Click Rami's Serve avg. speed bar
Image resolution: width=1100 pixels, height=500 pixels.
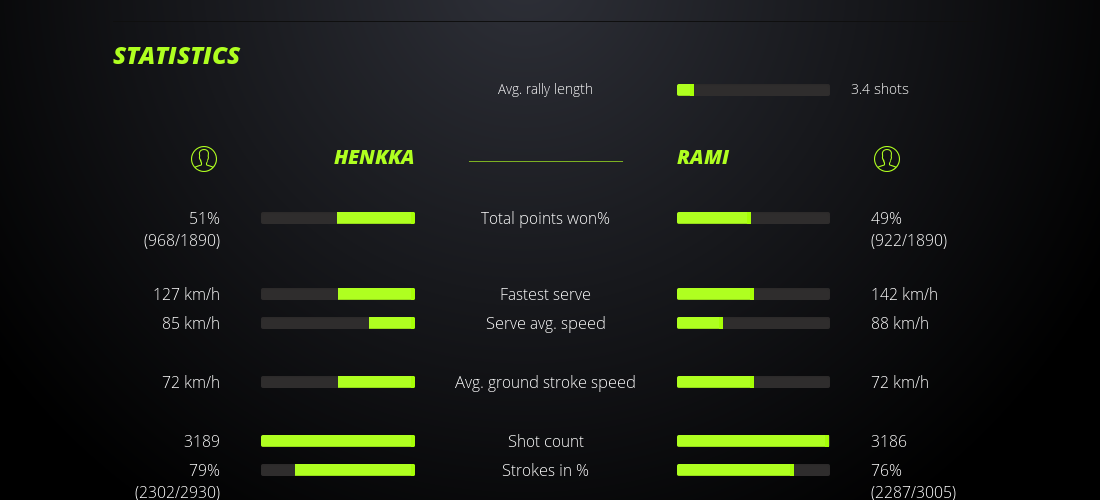pyautogui.click(x=753, y=323)
